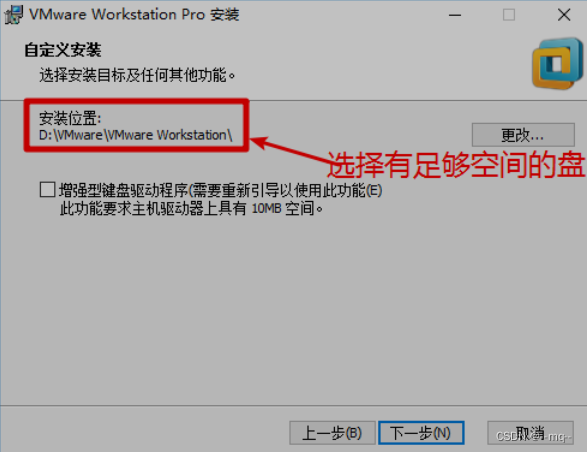This screenshot has height=452, width=587.
Task: Click the 增强型键盘驱动程序 checkbox label text
Action: tap(220, 190)
